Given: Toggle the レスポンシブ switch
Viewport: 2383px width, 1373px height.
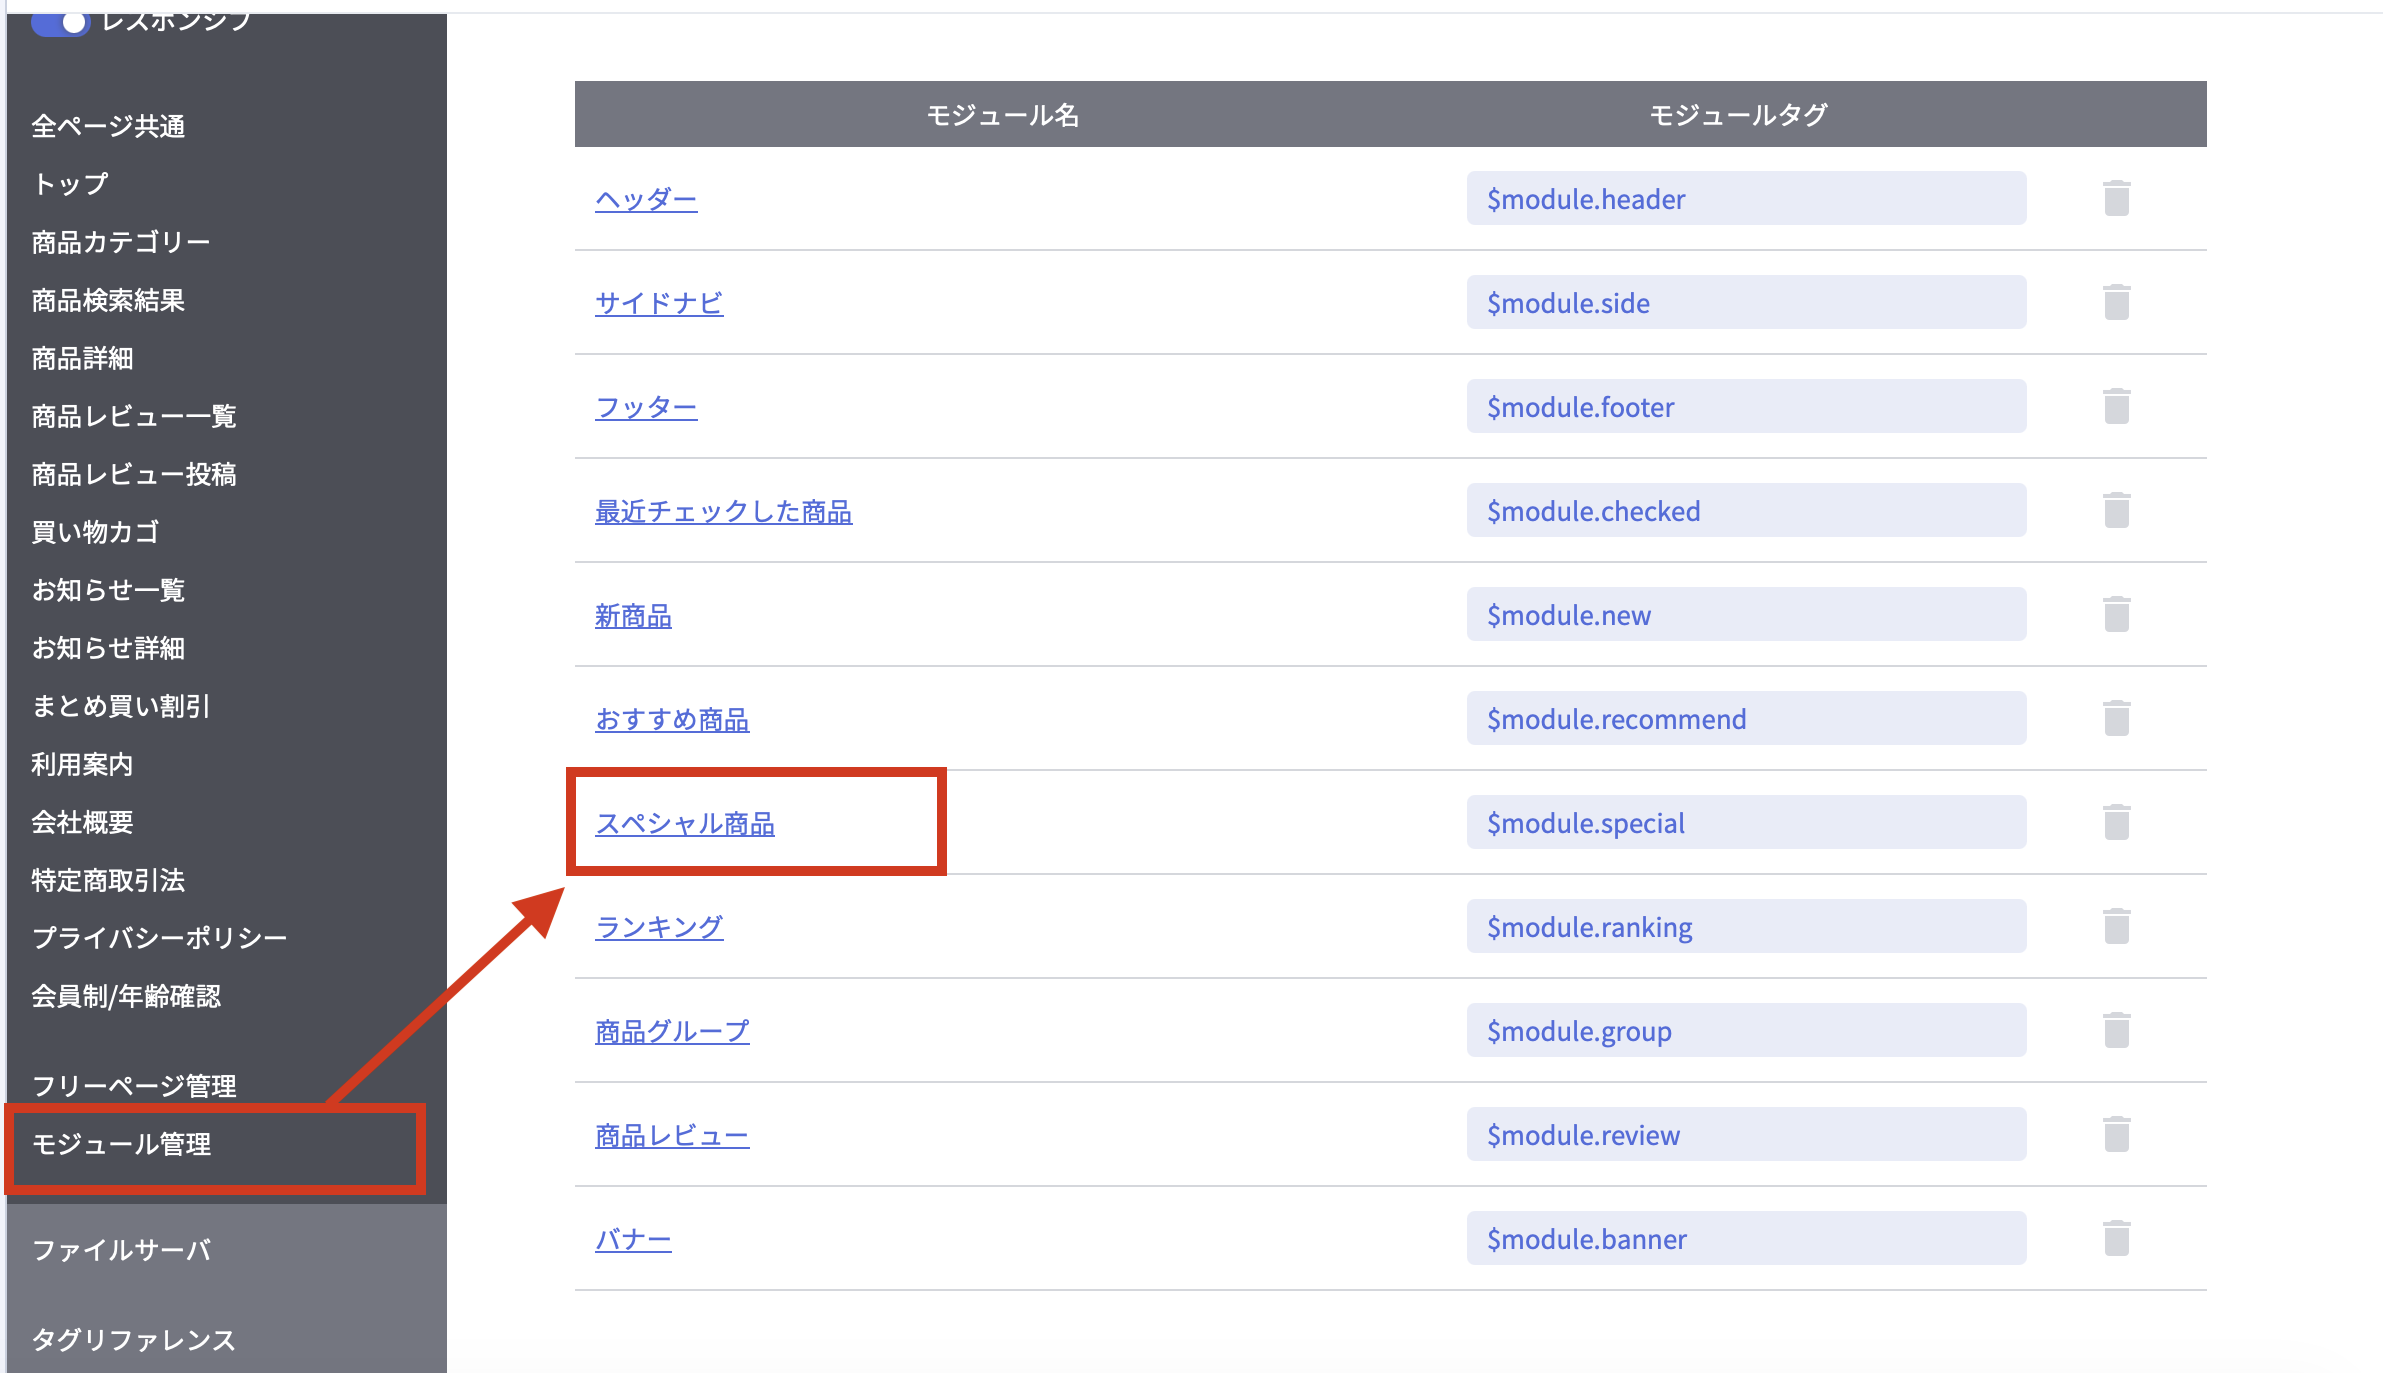Looking at the screenshot, I should tap(60, 22).
